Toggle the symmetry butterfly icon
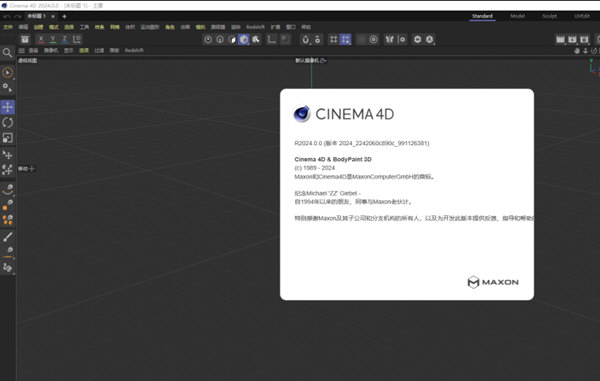This screenshot has width=600, height=381. click(390, 39)
